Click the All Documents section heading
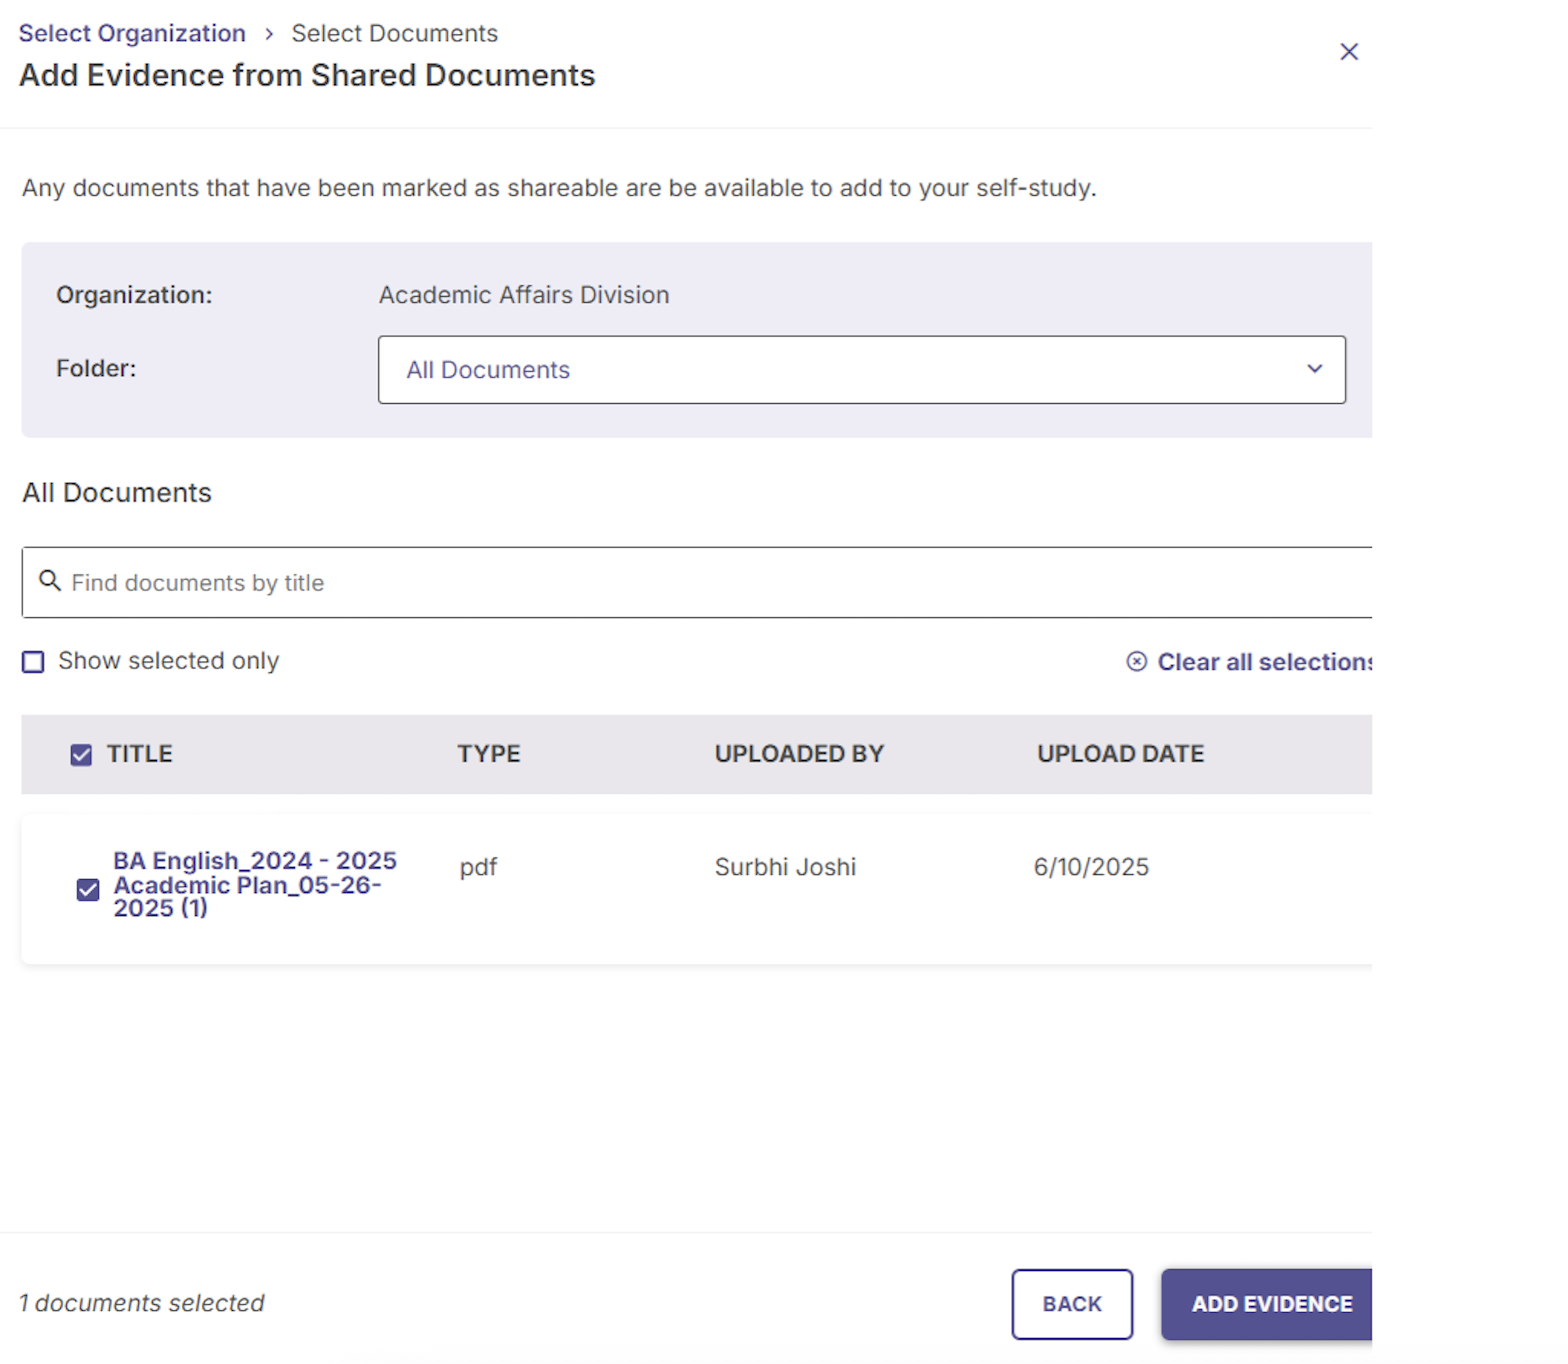This screenshot has height=1364, width=1568. click(x=117, y=493)
